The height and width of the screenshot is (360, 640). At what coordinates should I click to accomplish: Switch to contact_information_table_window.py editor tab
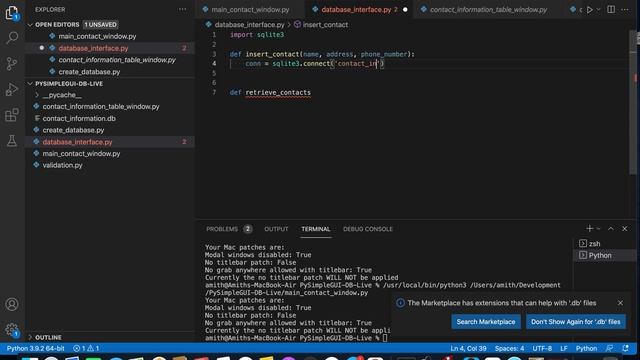coord(488,9)
